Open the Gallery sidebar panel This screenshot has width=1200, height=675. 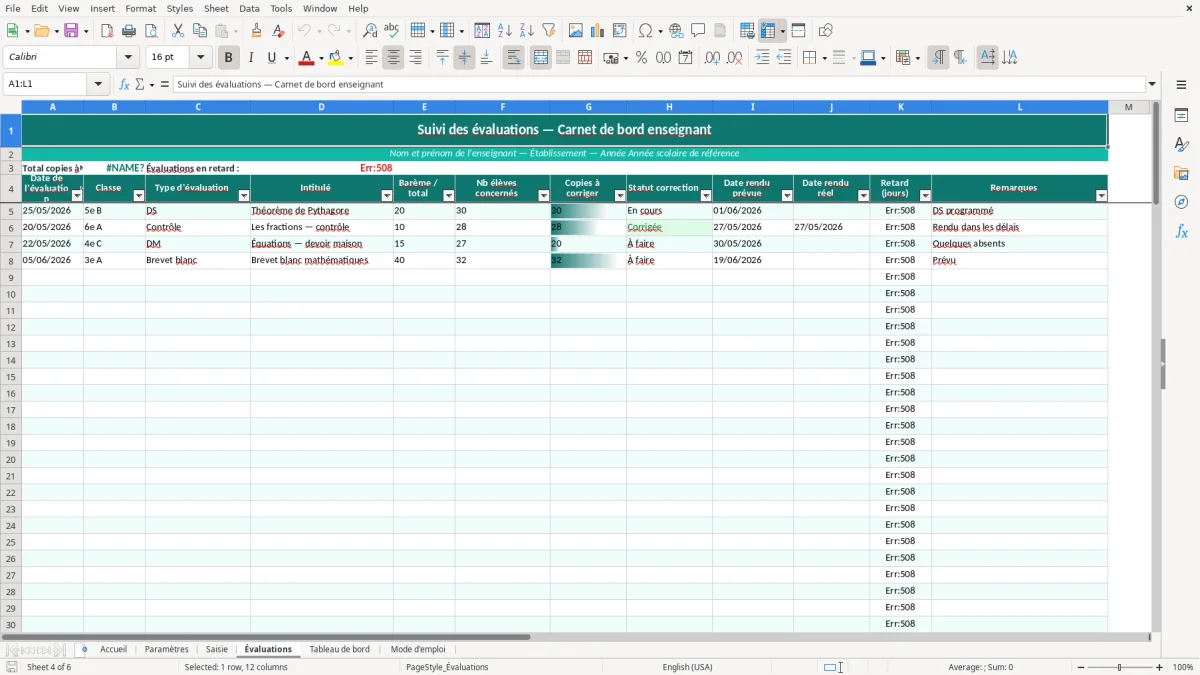point(1181,173)
